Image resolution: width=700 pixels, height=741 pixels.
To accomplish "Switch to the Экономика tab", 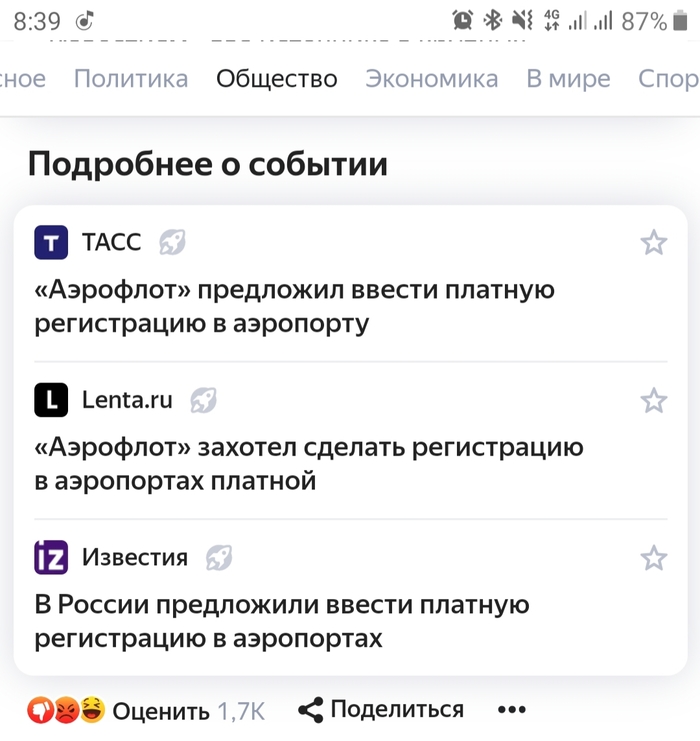I will click(431, 79).
